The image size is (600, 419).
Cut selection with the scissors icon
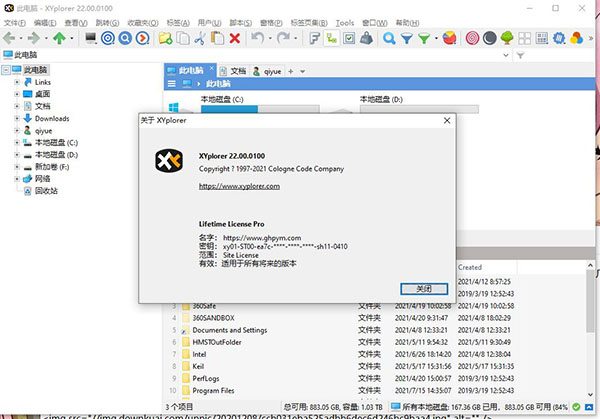tap(200, 38)
